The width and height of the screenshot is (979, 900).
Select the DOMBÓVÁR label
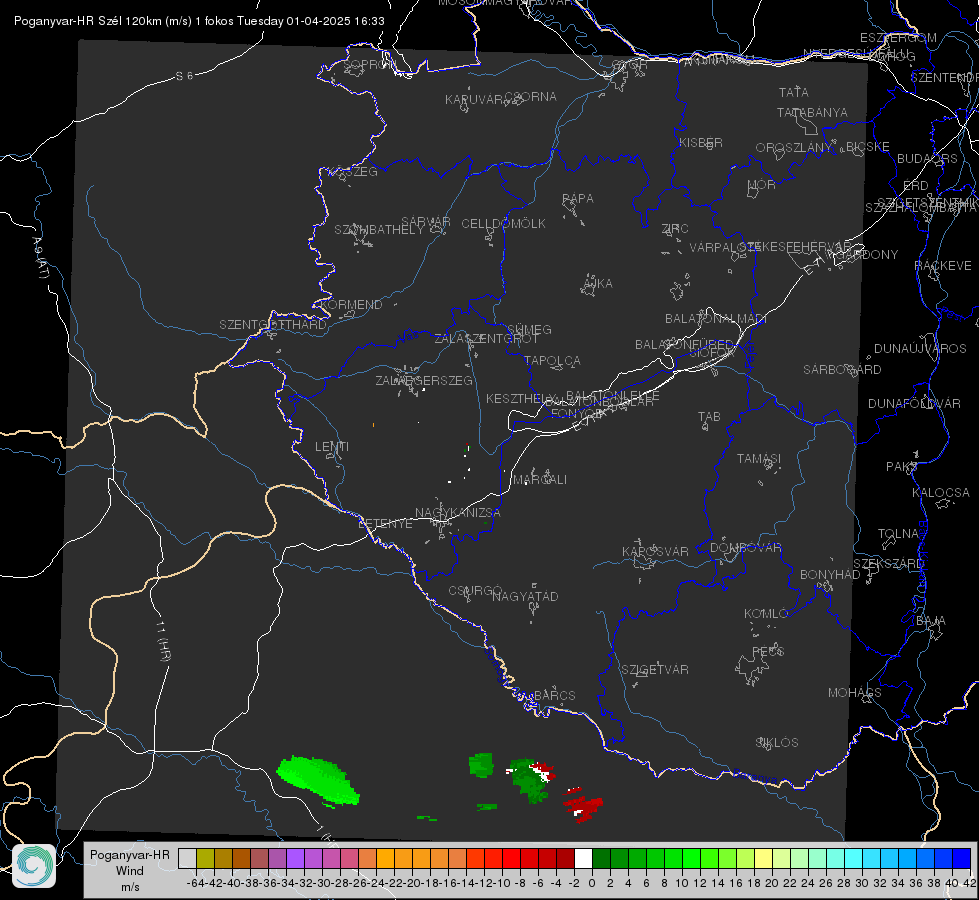[x=746, y=548]
